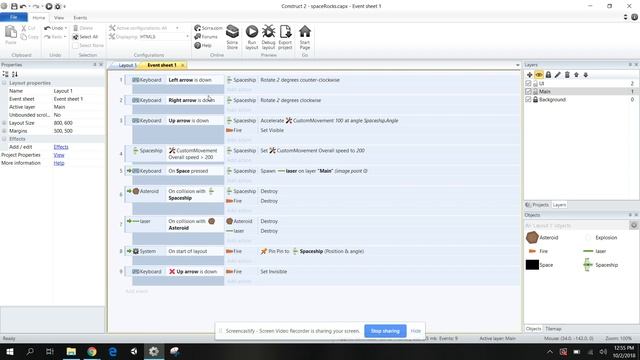Open the tab list dropdown arrow

point(518,65)
